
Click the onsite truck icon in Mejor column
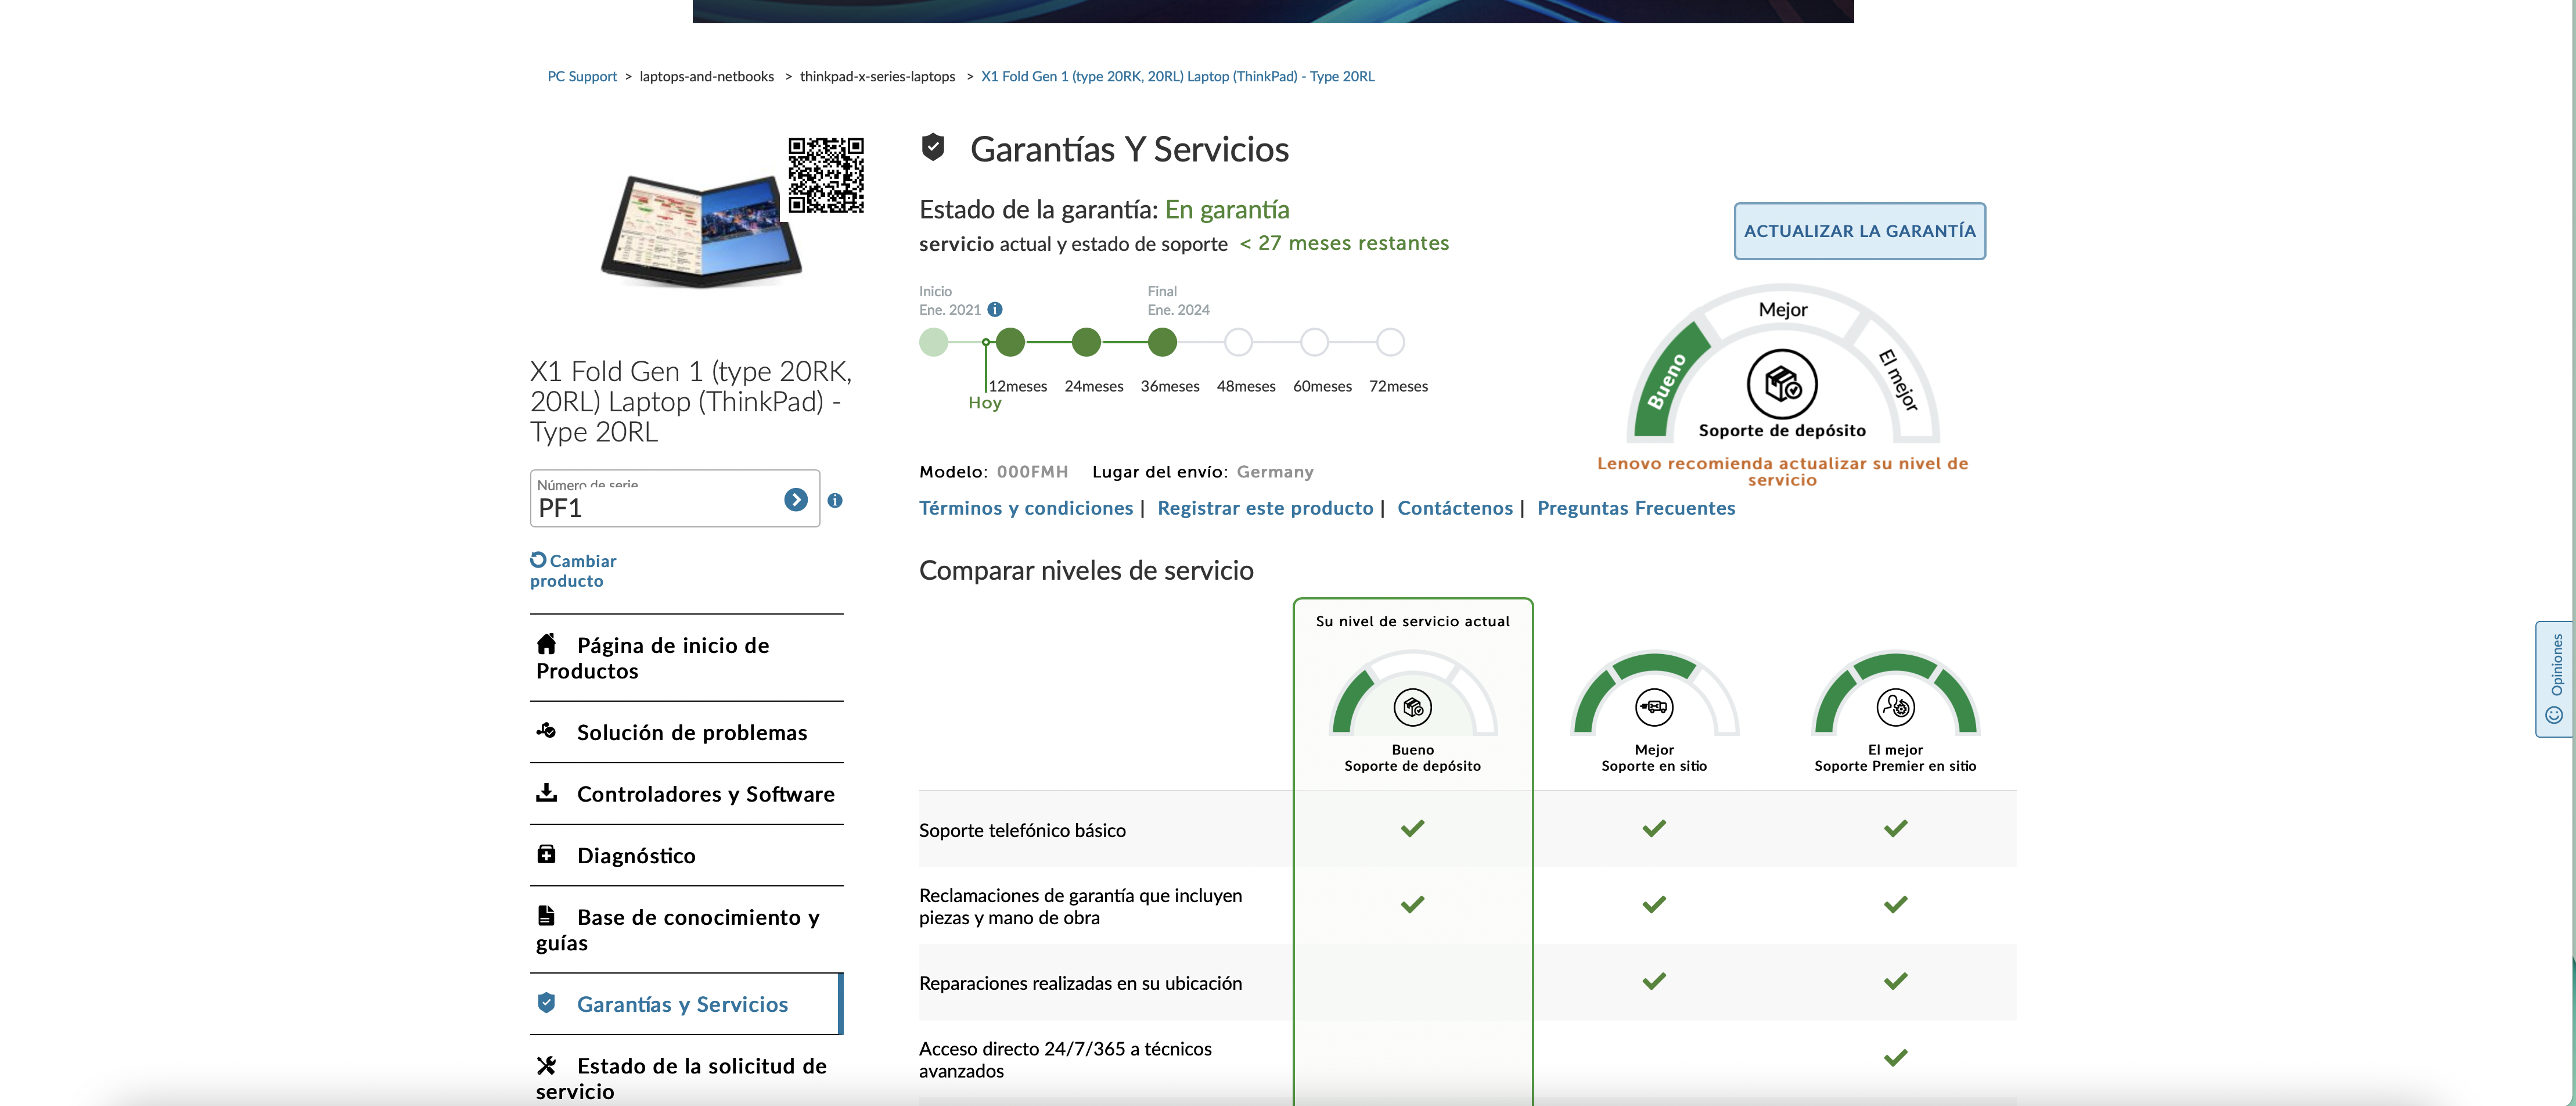pos(1654,707)
